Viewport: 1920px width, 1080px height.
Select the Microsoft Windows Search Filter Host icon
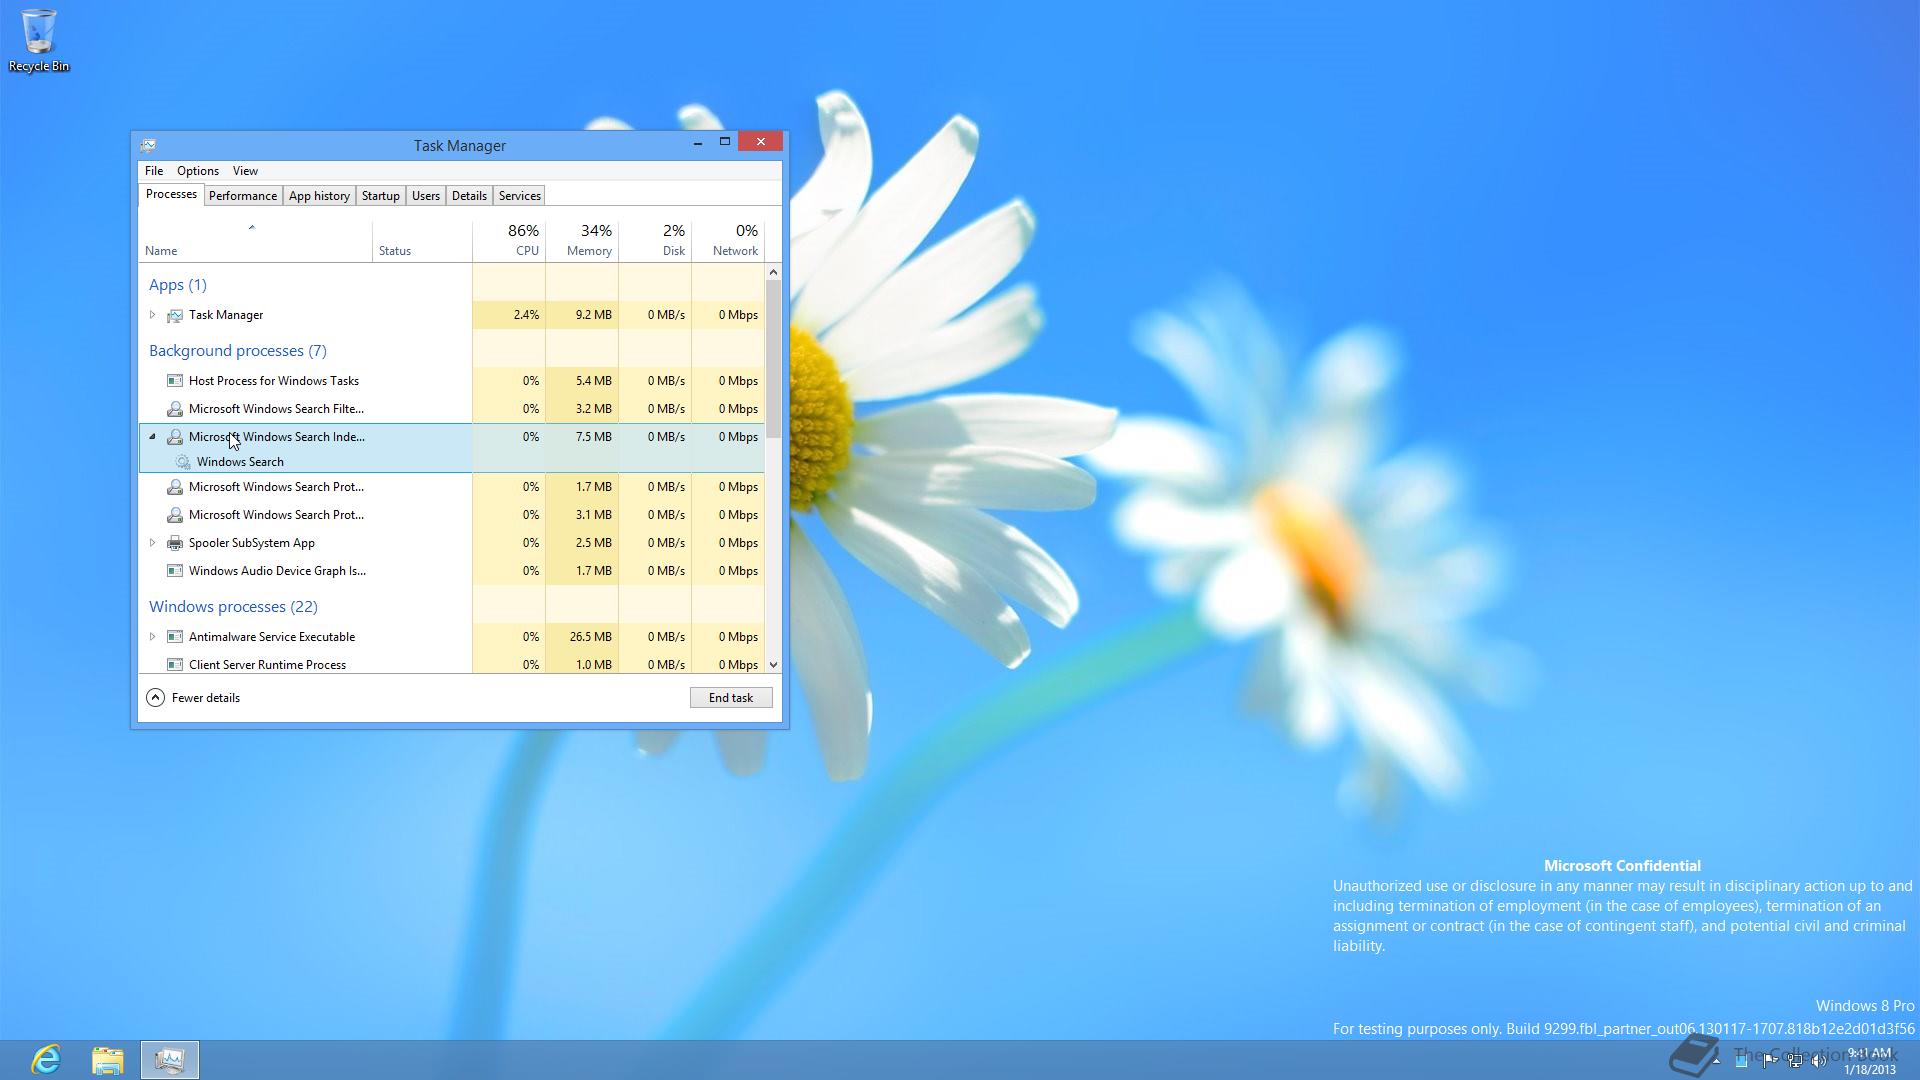coord(175,409)
